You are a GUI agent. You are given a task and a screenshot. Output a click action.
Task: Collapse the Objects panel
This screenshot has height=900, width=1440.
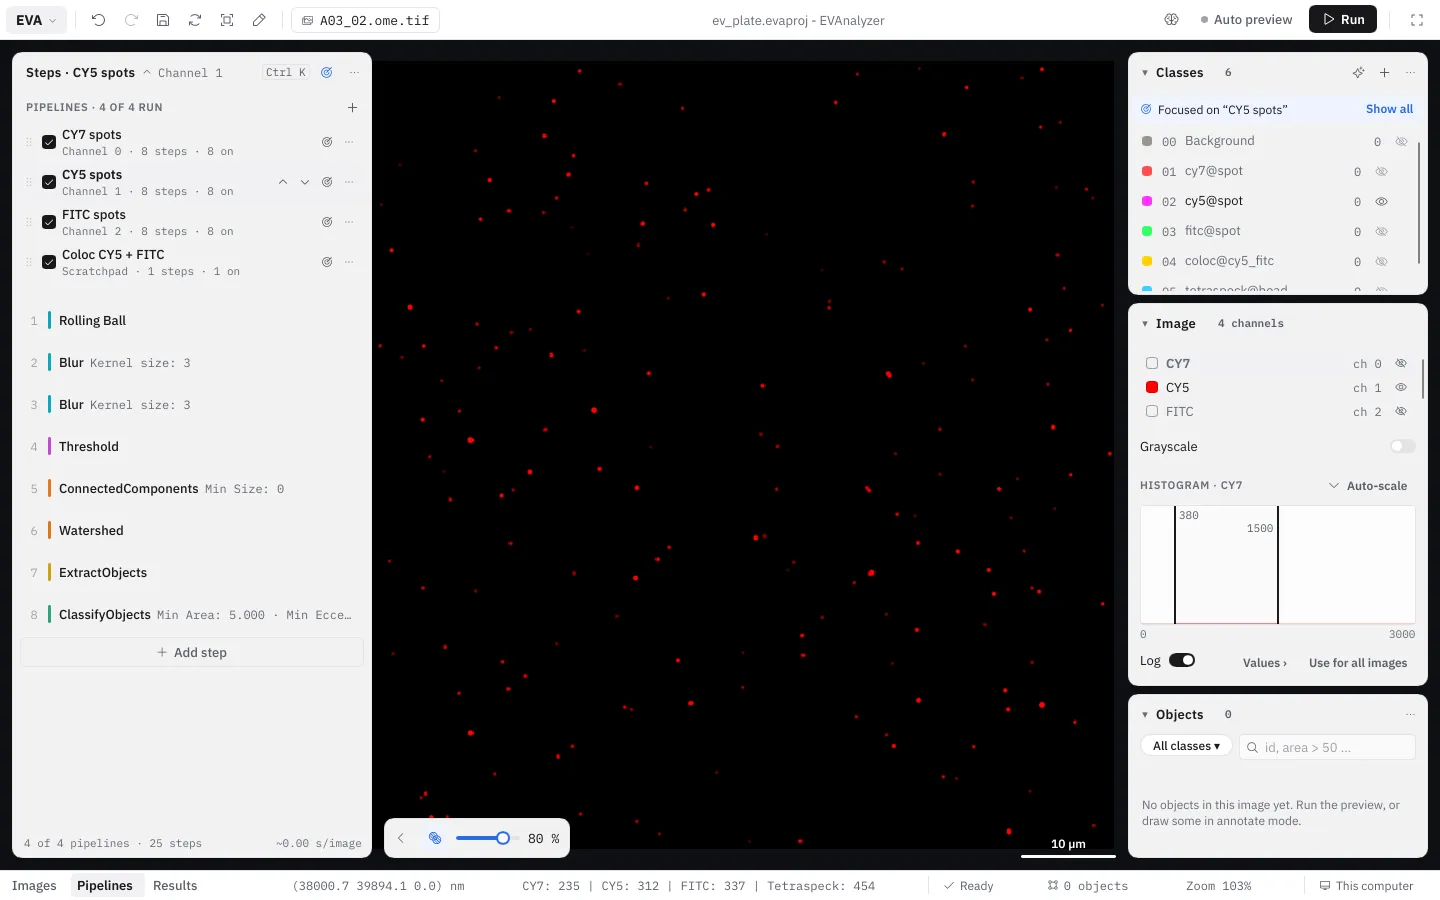coord(1145,715)
